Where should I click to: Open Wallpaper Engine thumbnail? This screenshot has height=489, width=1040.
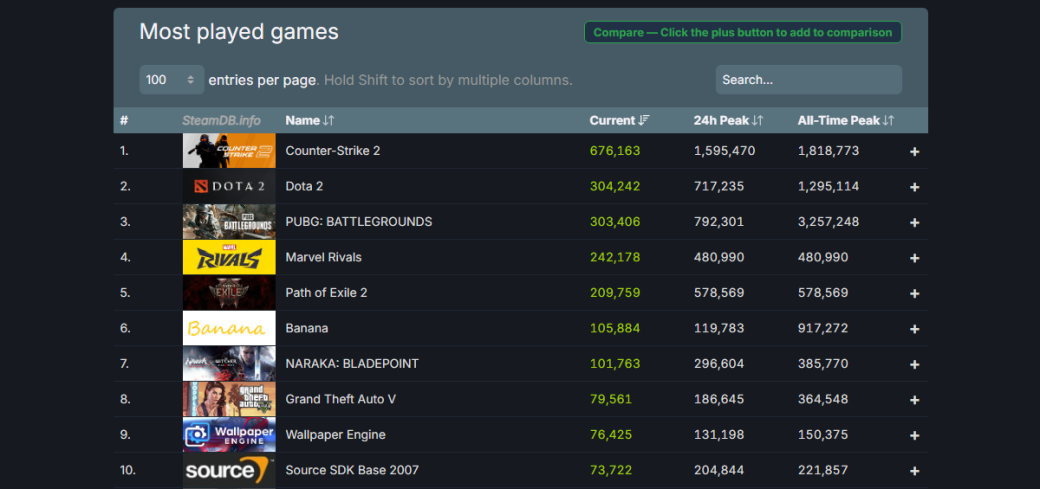click(x=229, y=435)
